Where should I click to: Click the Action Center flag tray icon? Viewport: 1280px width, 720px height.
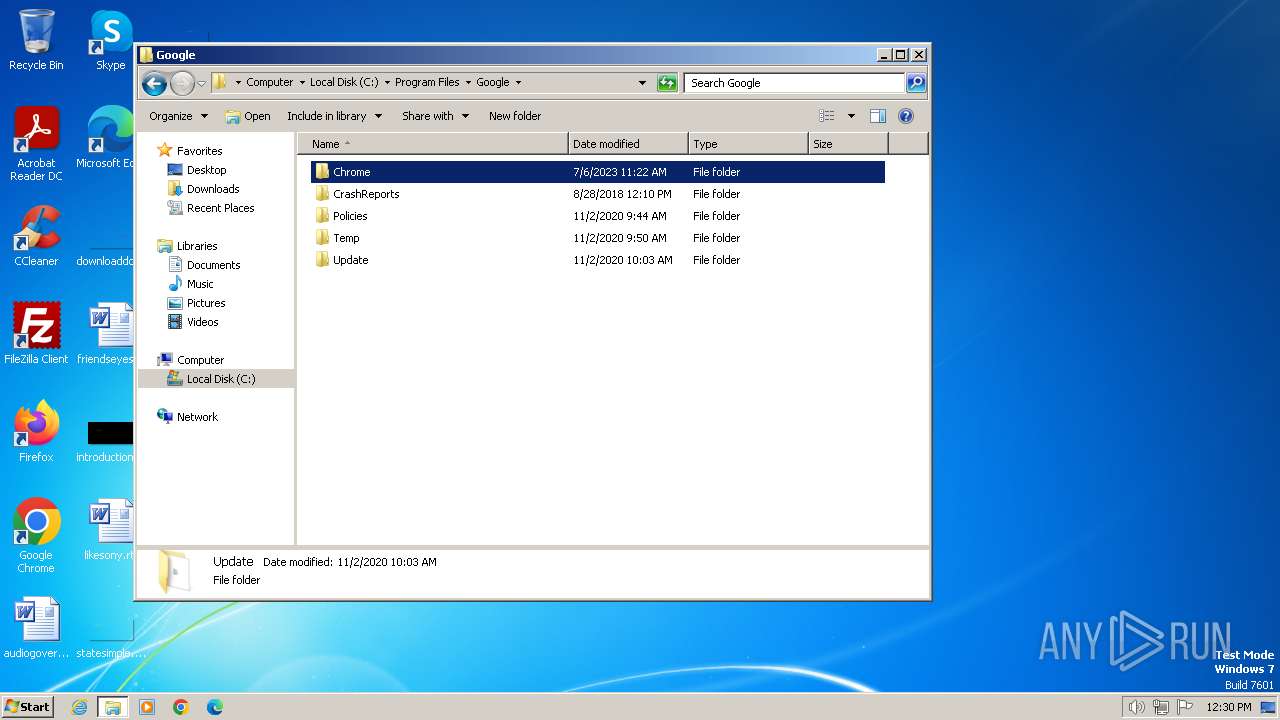point(1186,707)
